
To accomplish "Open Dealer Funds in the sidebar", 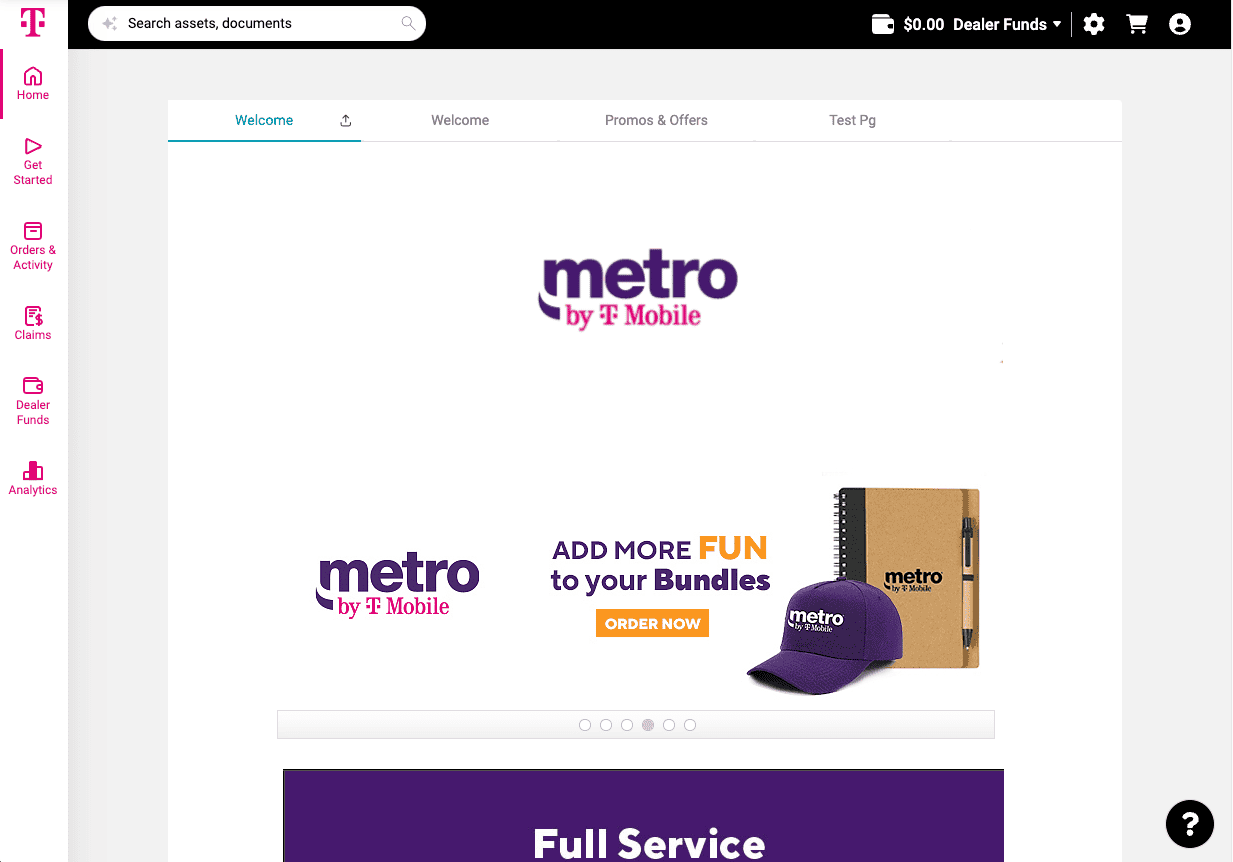I will 33,402.
